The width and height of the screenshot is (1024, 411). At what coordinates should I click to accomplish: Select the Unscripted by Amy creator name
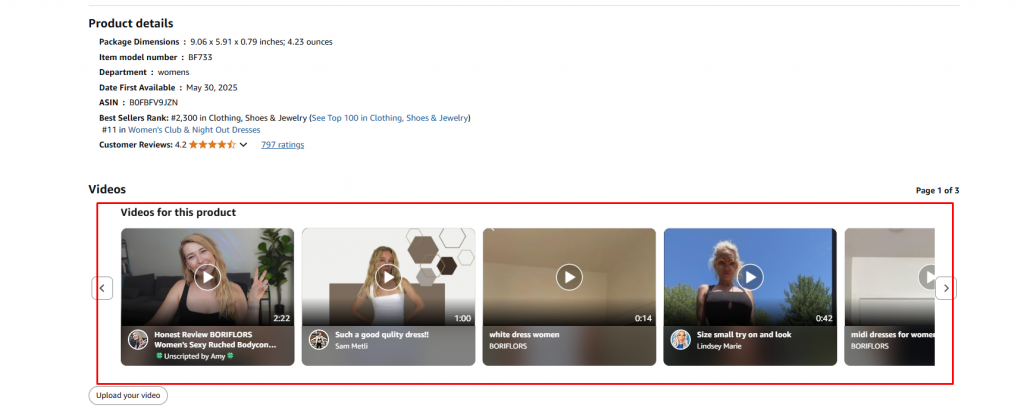(x=194, y=356)
